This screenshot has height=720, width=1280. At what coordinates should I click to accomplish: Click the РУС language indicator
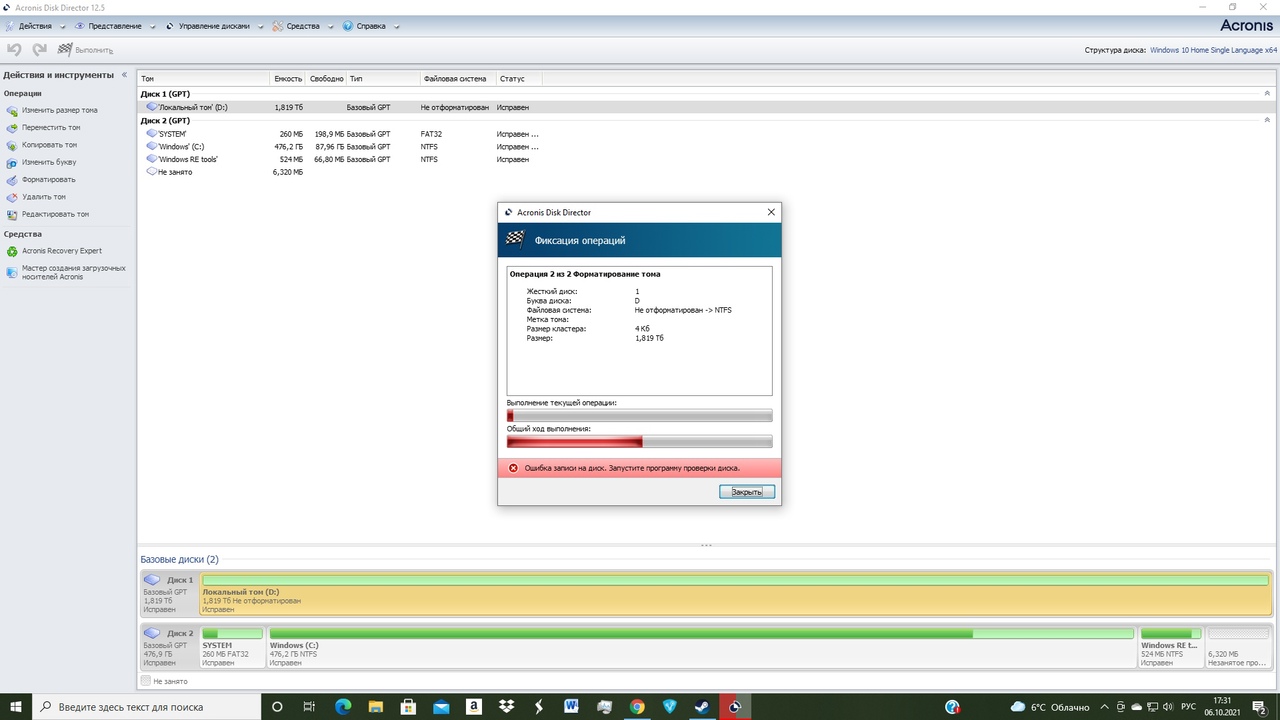click(1189, 707)
